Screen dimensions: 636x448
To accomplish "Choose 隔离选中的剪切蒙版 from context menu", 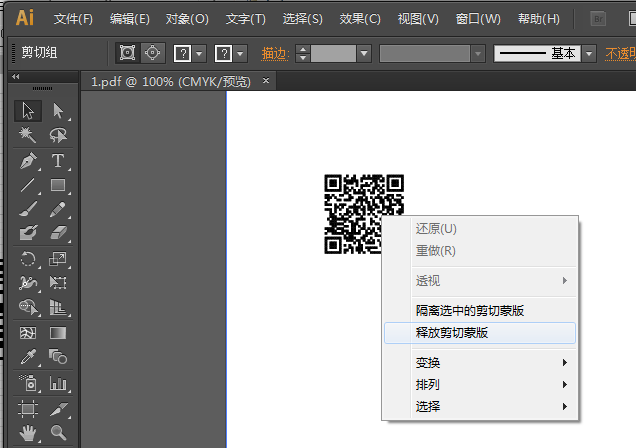I will pos(479,311).
